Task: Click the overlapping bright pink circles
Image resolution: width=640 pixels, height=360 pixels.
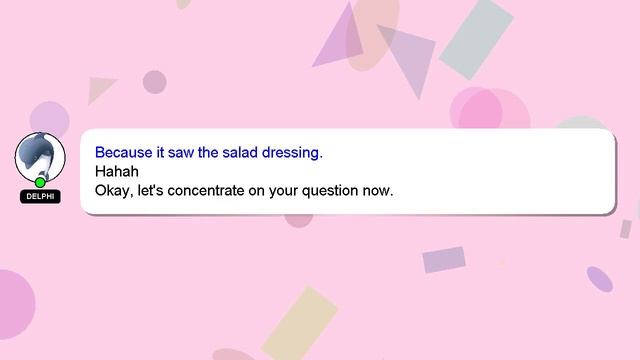Action: coord(489,109)
